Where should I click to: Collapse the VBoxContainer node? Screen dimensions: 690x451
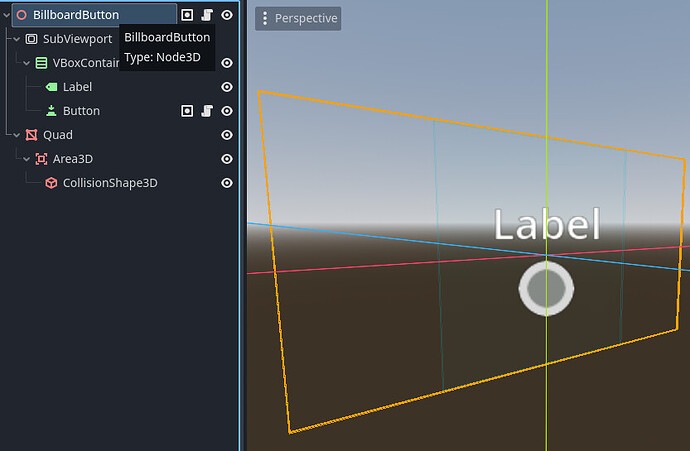point(26,63)
